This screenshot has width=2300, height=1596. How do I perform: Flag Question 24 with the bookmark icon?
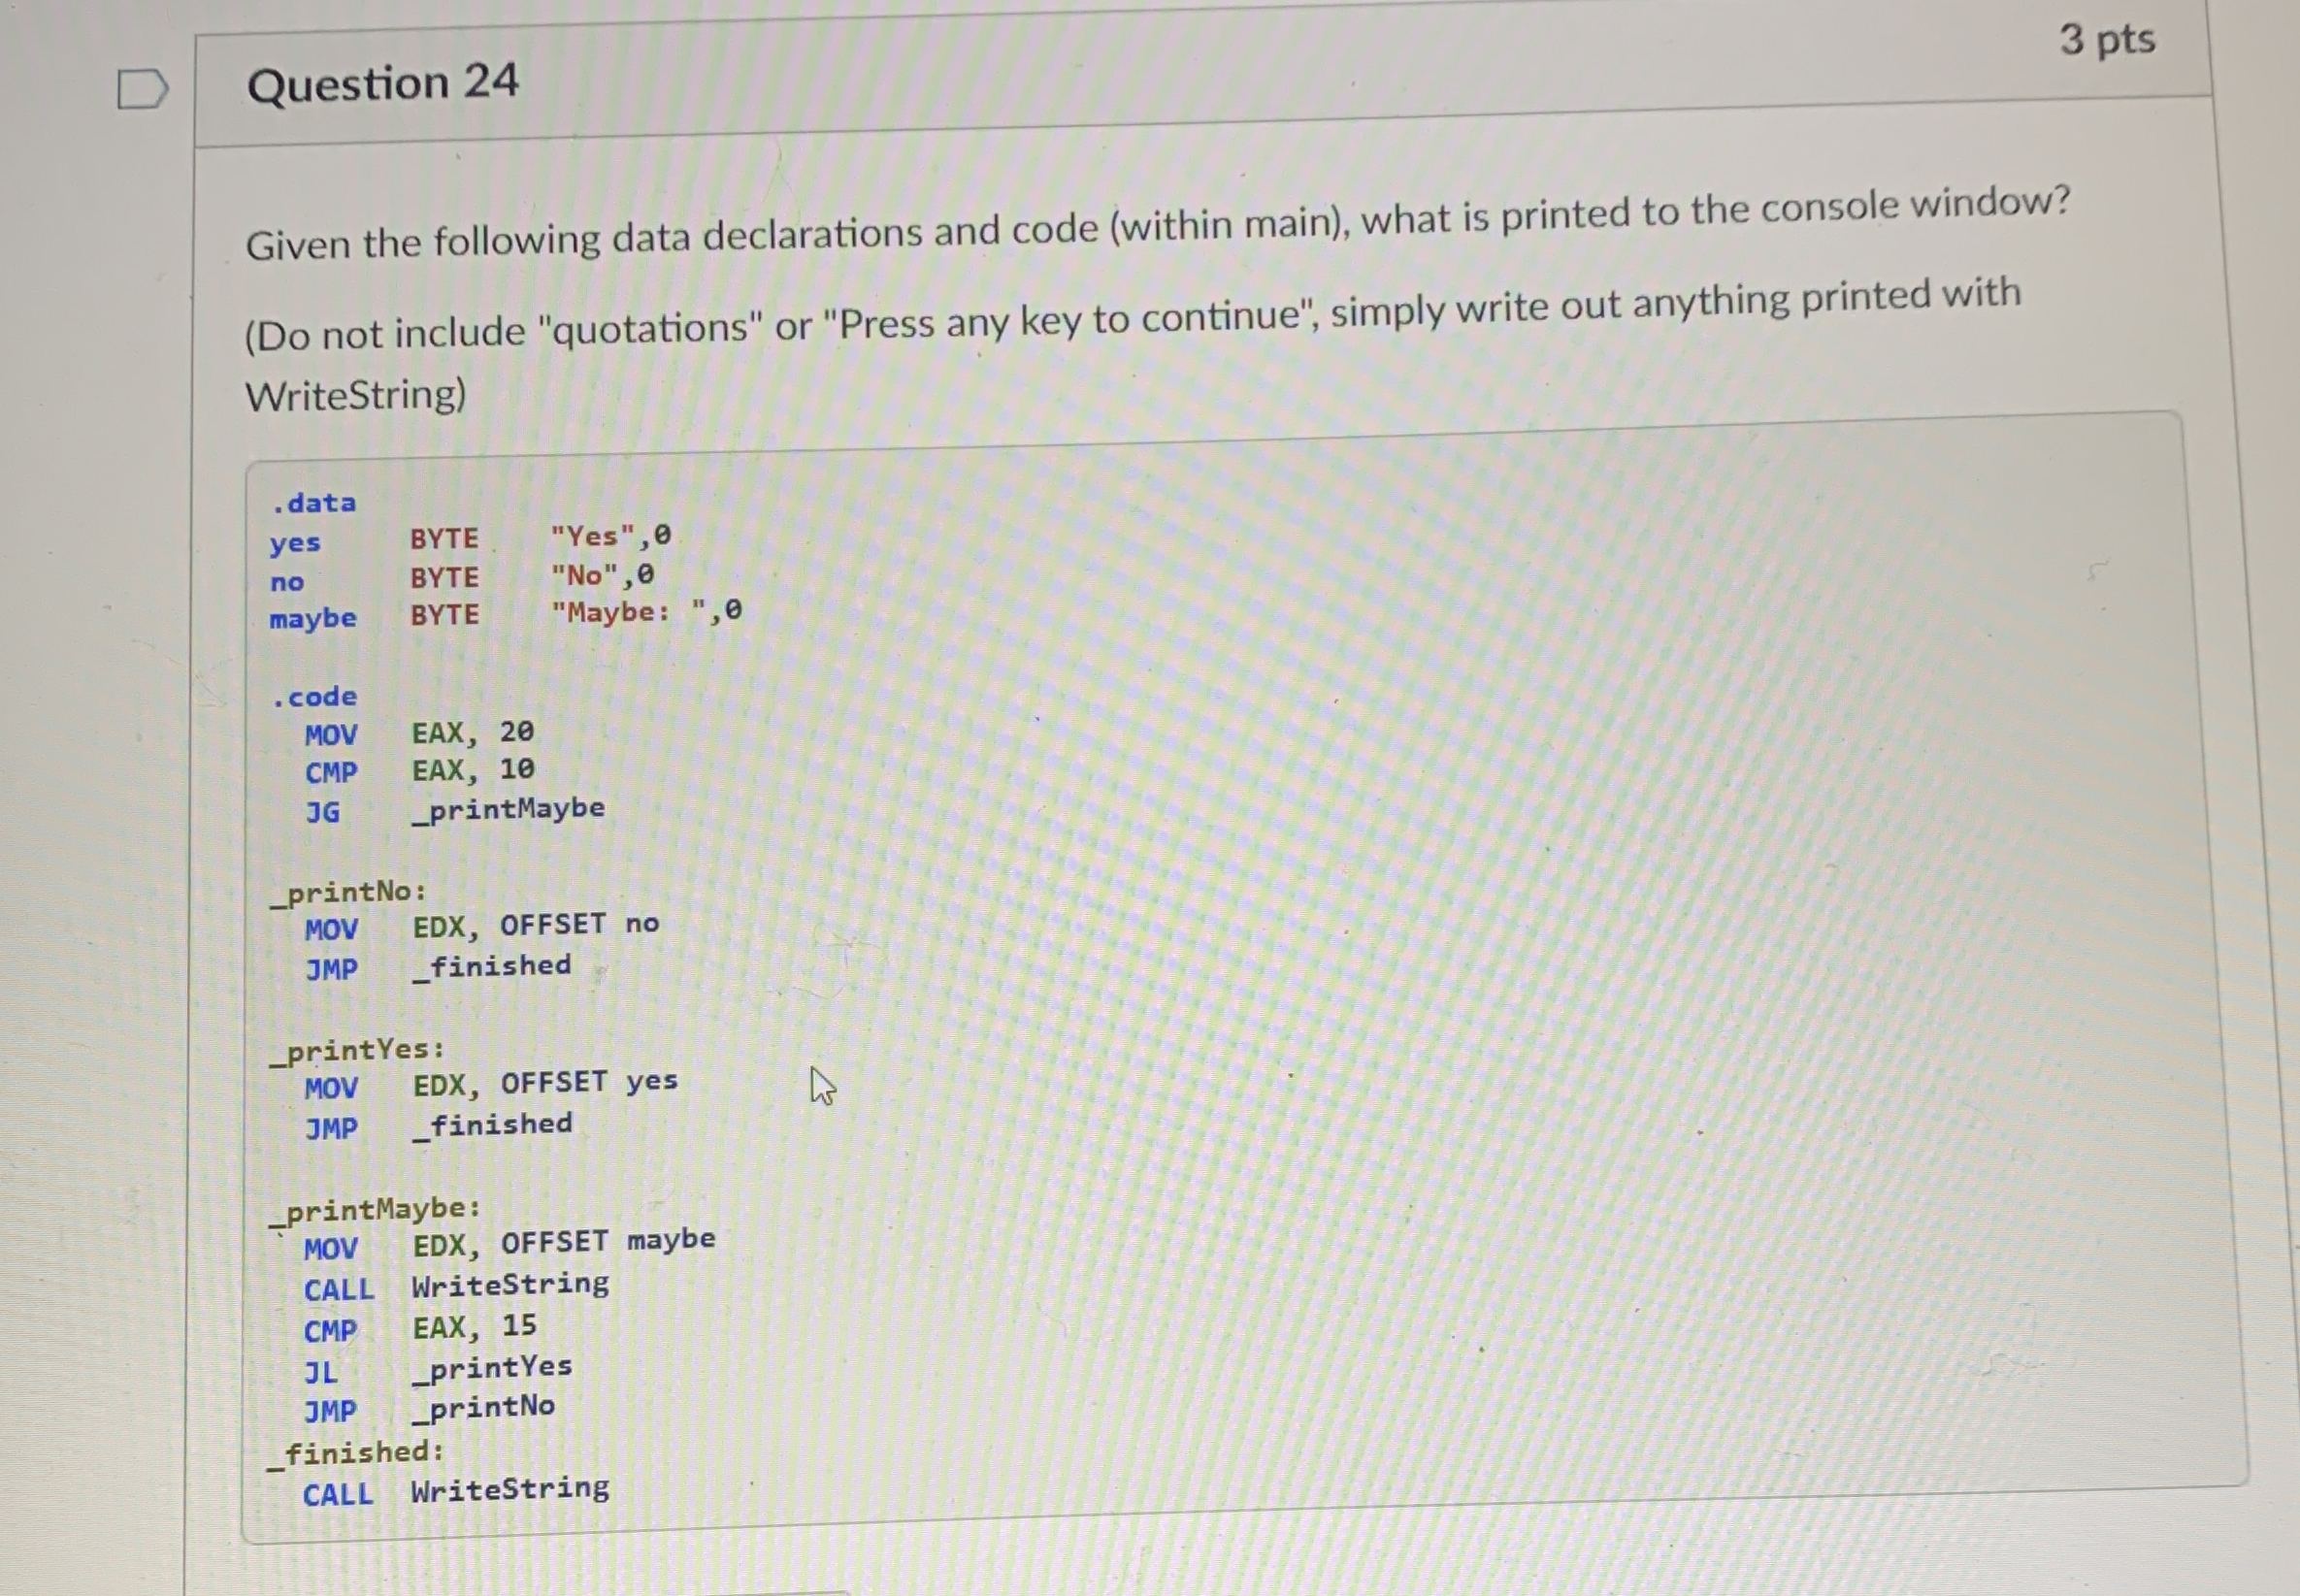coord(142,89)
